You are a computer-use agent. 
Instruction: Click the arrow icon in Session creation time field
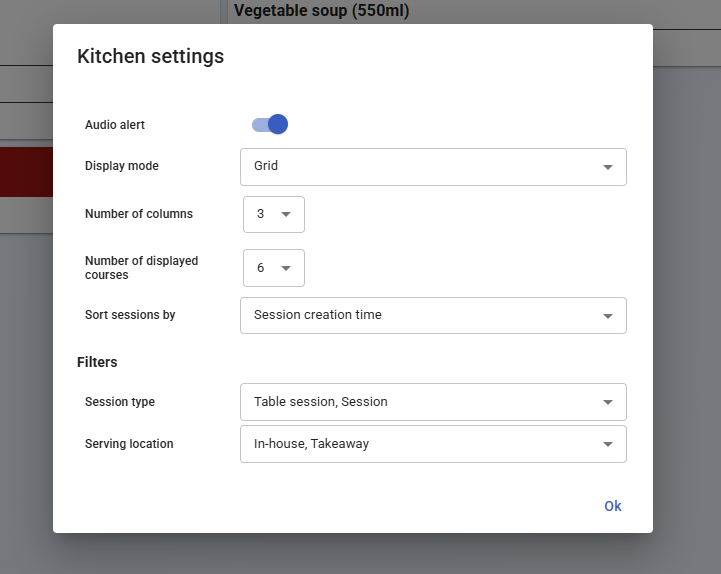(607, 316)
